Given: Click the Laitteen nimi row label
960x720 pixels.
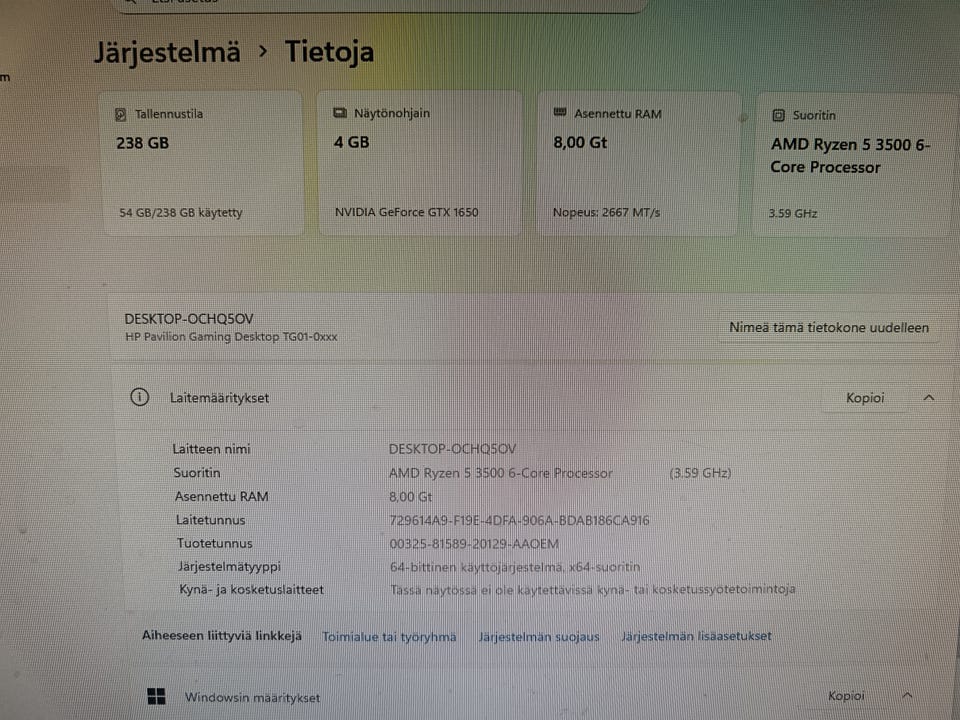Looking at the screenshot, I should [x=211, y=449].
